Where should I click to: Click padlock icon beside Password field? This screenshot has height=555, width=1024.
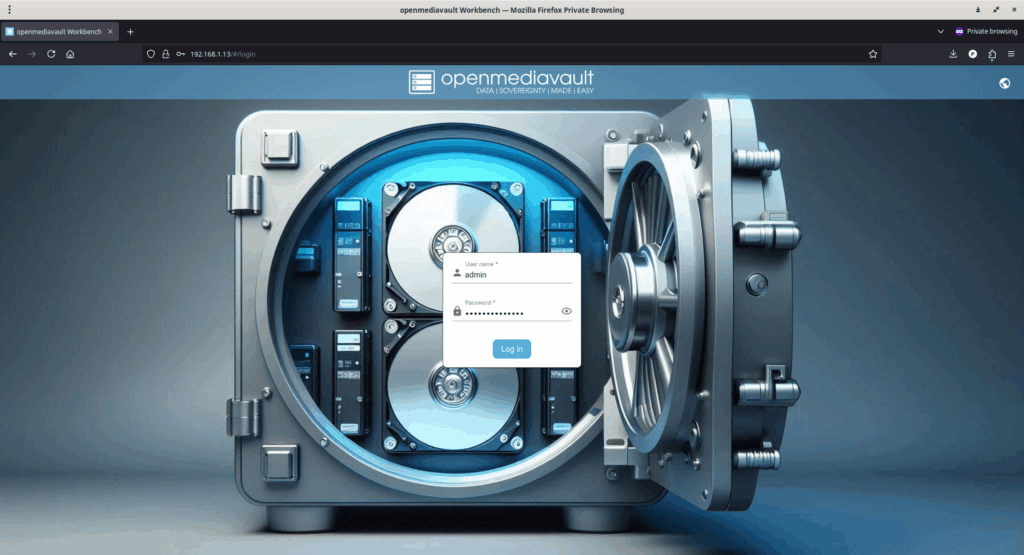coord(457,311)
